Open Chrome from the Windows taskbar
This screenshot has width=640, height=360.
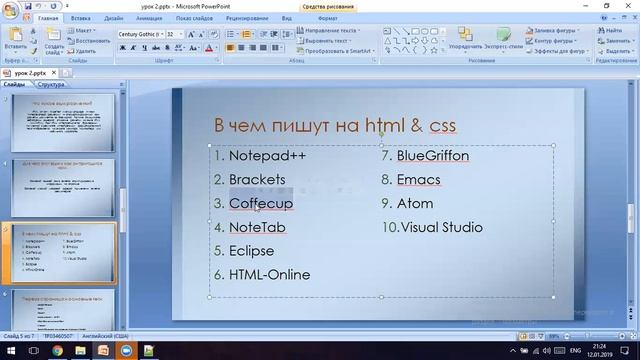pos(58,351)
